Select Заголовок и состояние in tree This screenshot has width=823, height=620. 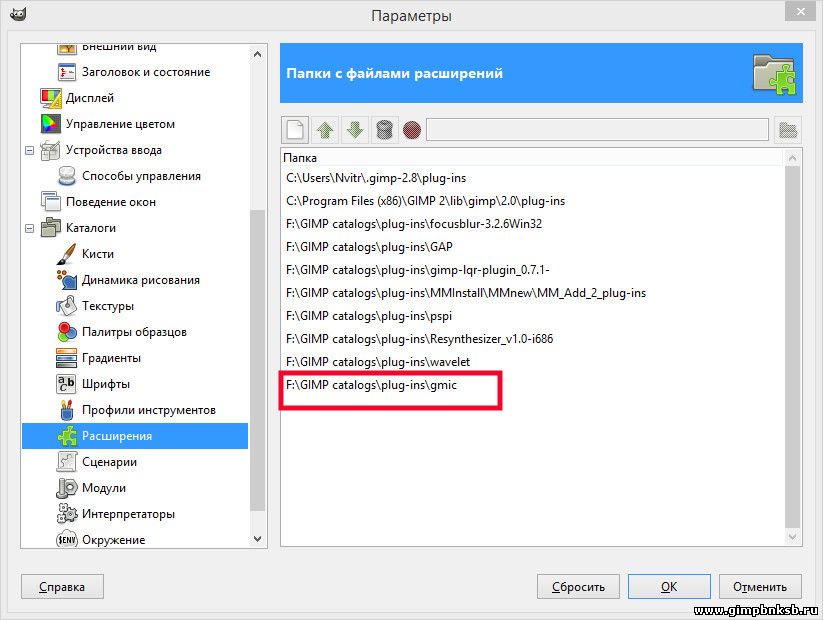146,72
